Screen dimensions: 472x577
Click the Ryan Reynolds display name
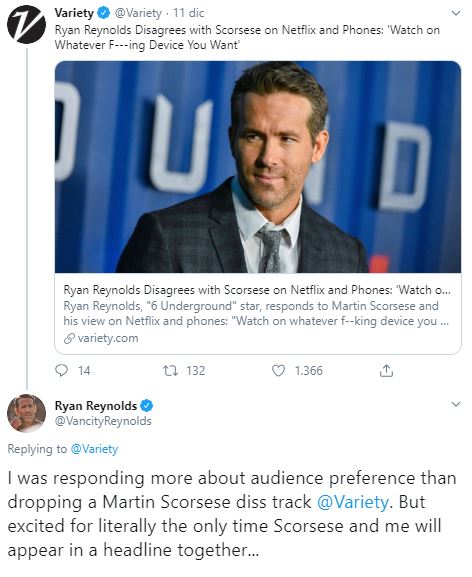coord(96,406)
